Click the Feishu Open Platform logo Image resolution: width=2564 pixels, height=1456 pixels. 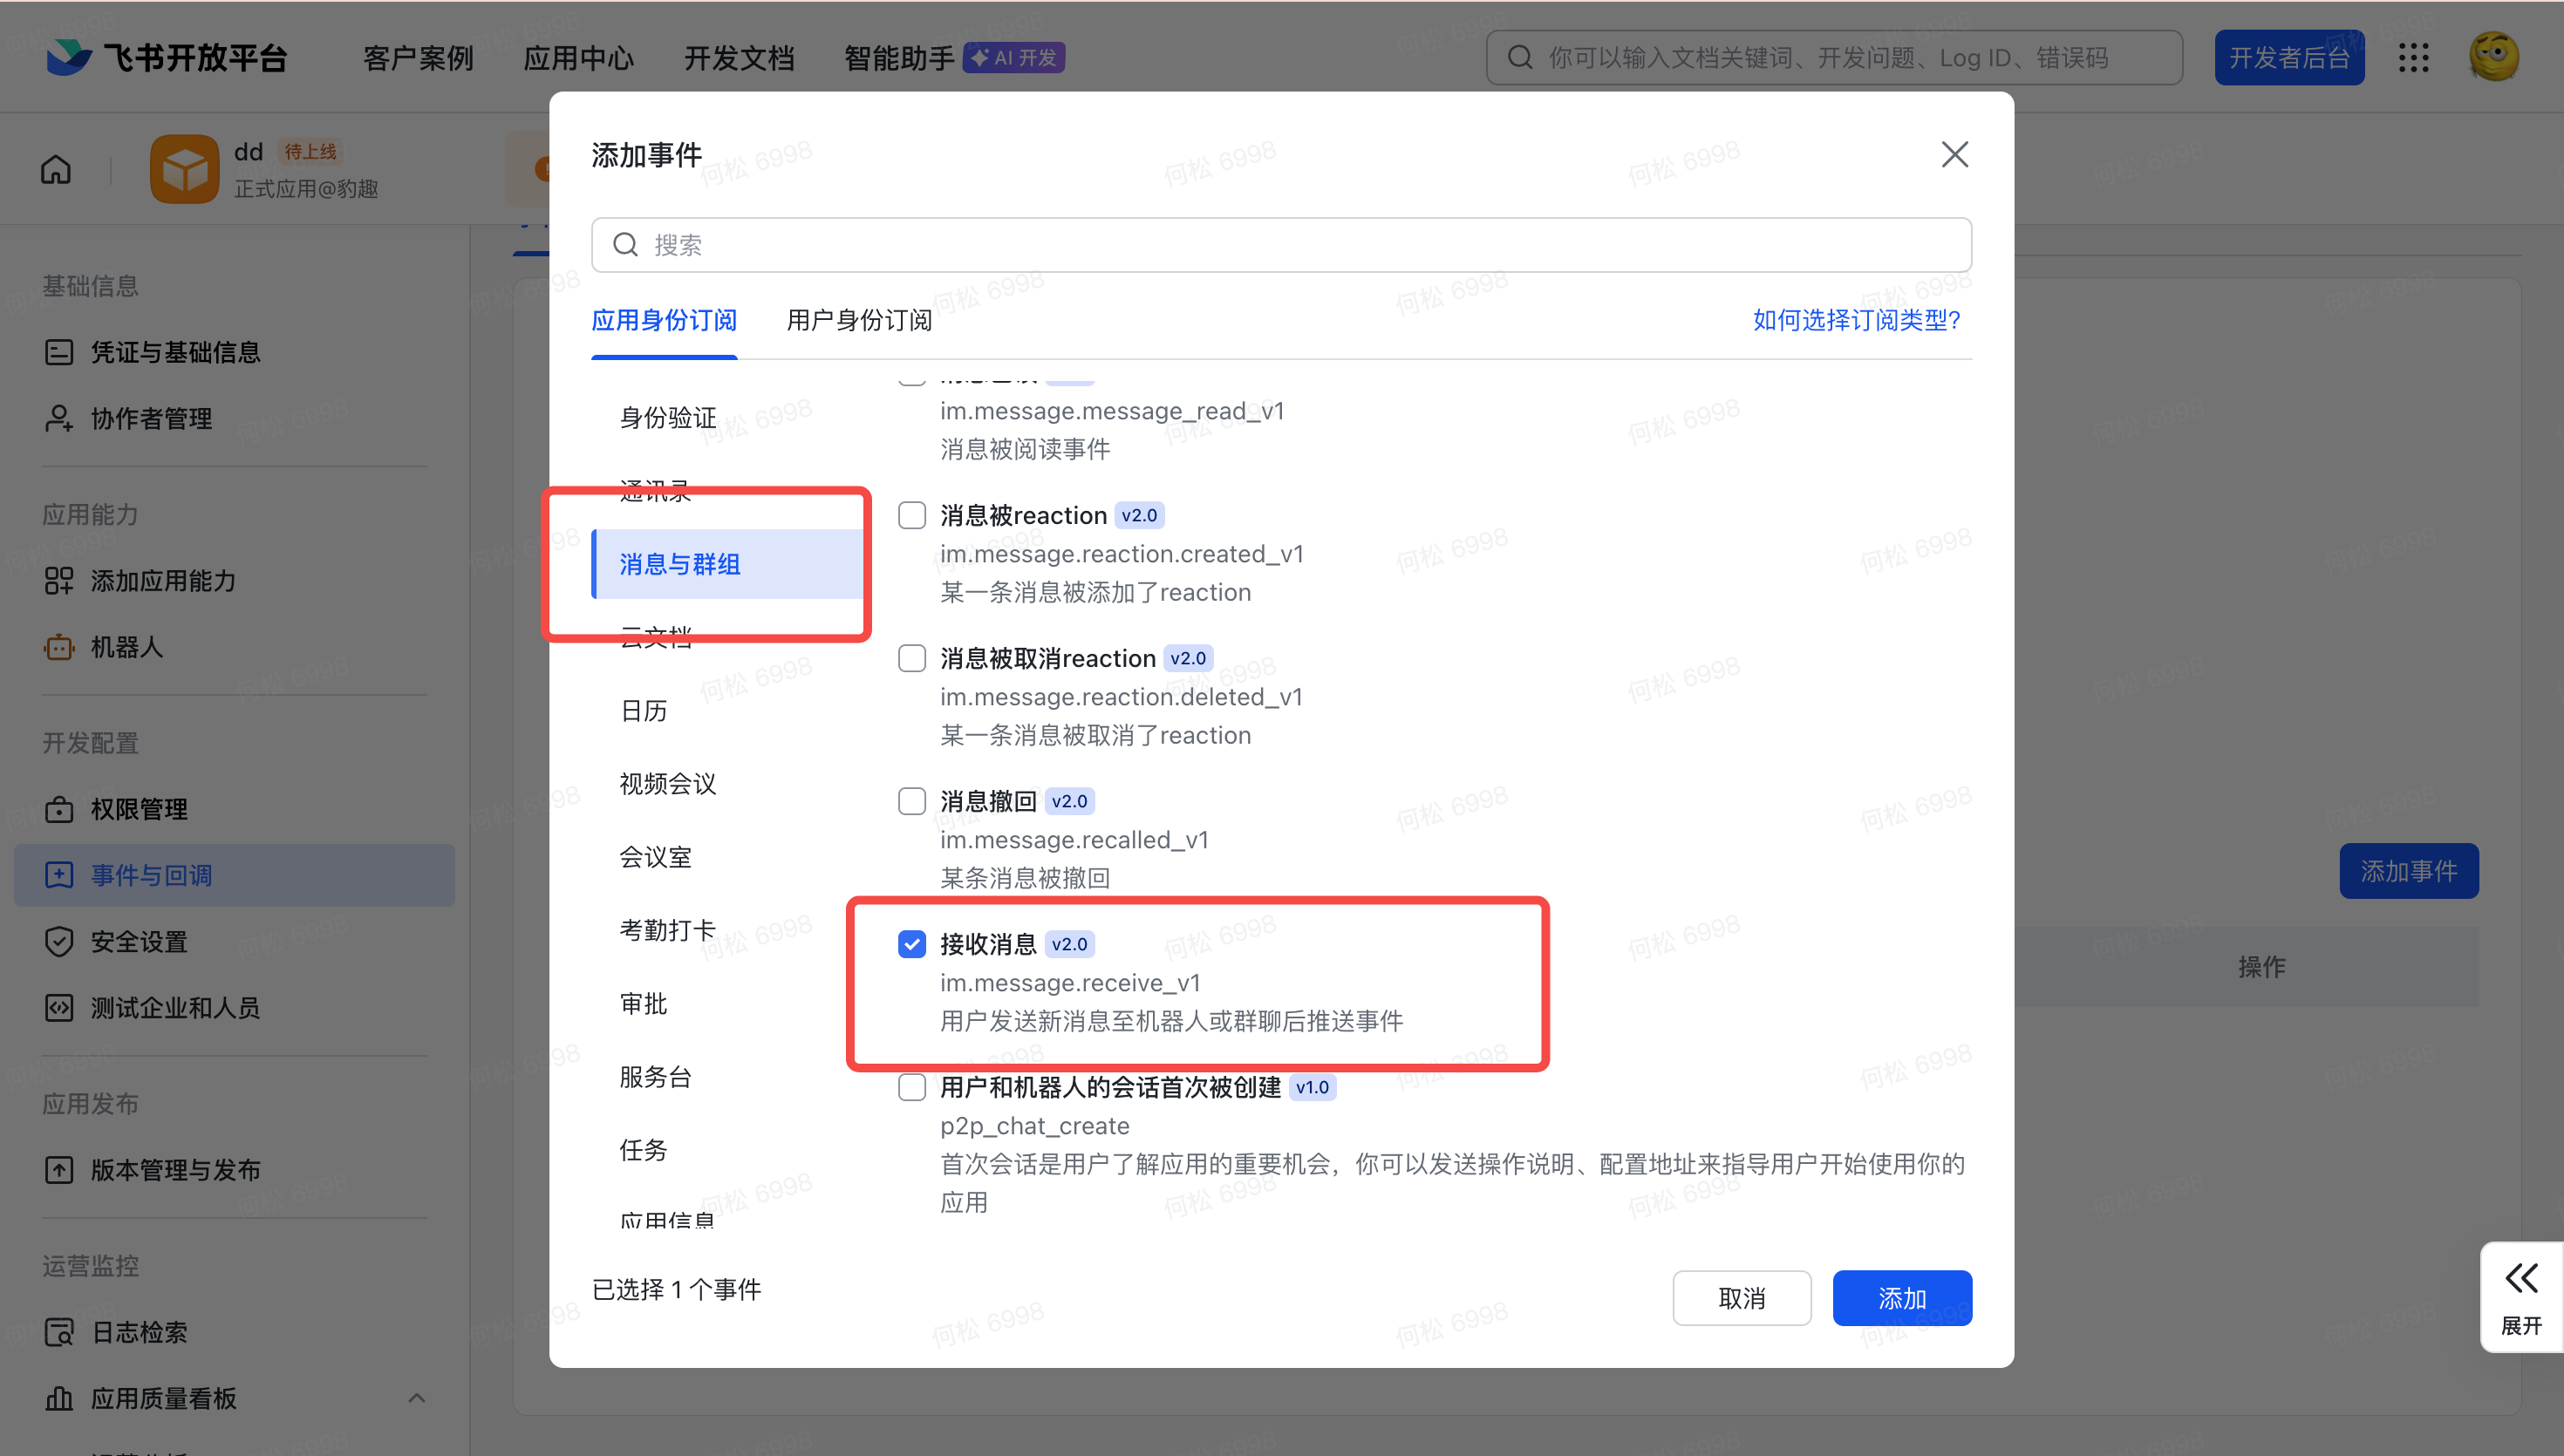point(167,57)
